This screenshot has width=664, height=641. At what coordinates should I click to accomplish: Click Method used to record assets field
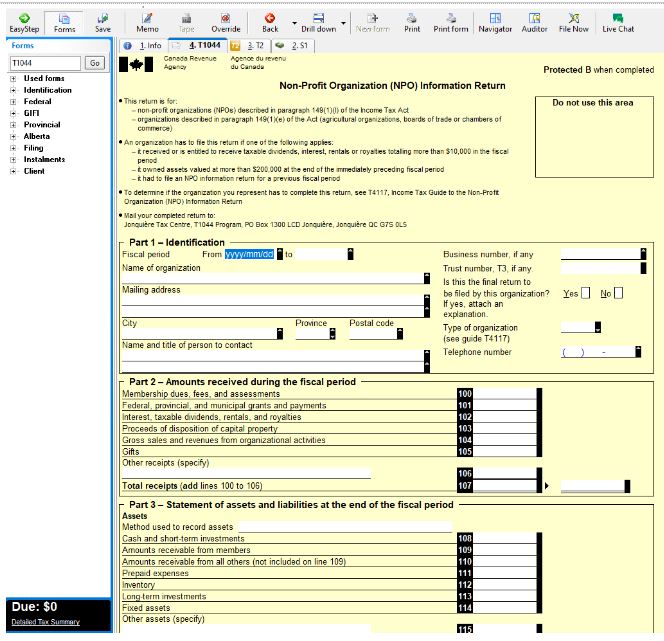pyautogui.click(x=345, y=527)
